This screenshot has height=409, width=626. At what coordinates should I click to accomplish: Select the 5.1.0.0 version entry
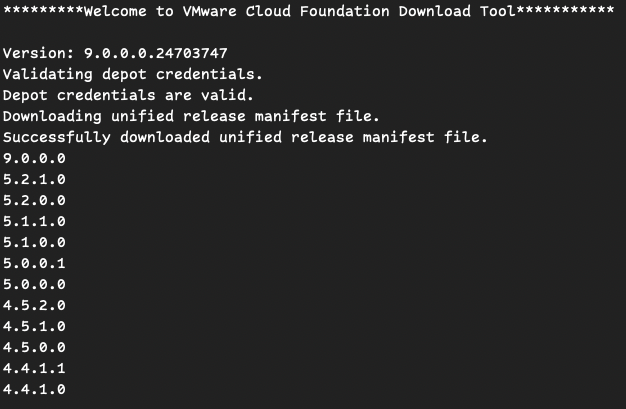coord(34,242)
